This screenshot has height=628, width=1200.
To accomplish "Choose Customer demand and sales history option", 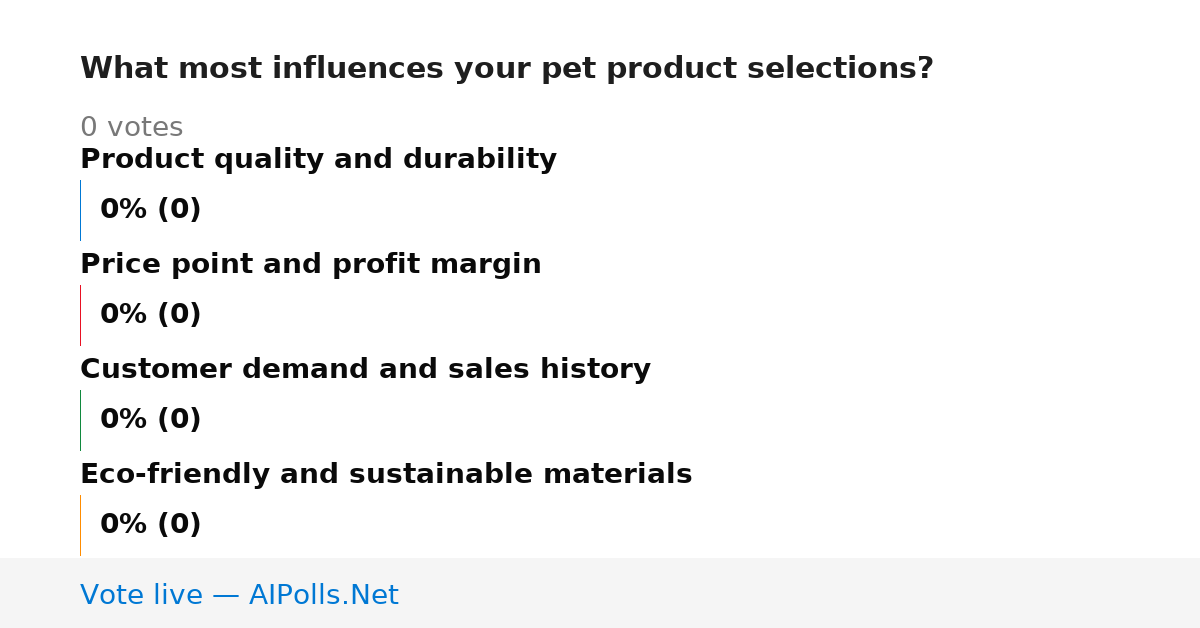I will point(365,369).
